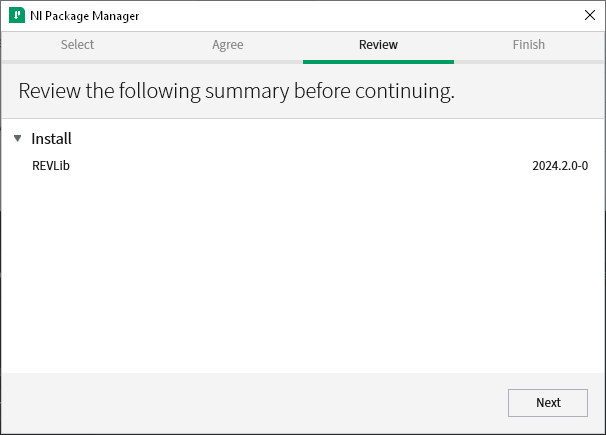Close the NI Package Manager window
Screen dimensions: 606x435
pos(589,16)
